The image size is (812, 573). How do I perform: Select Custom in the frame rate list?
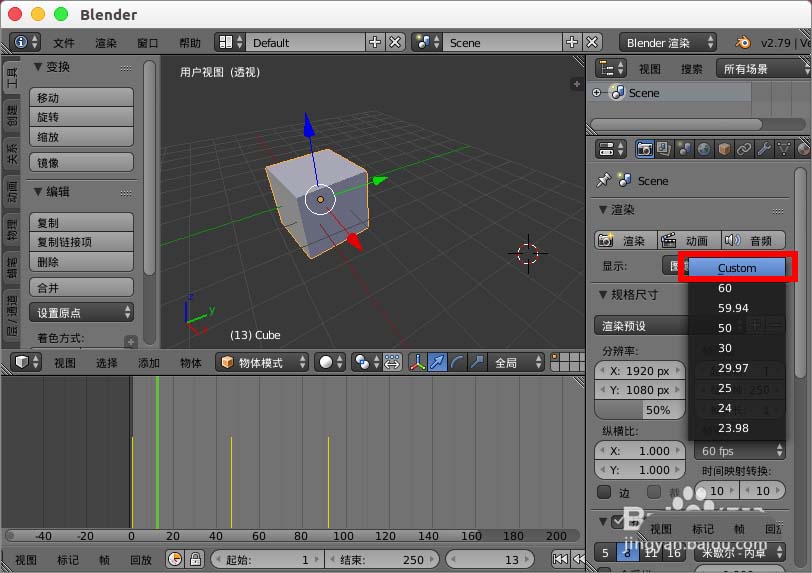(737, 267)
